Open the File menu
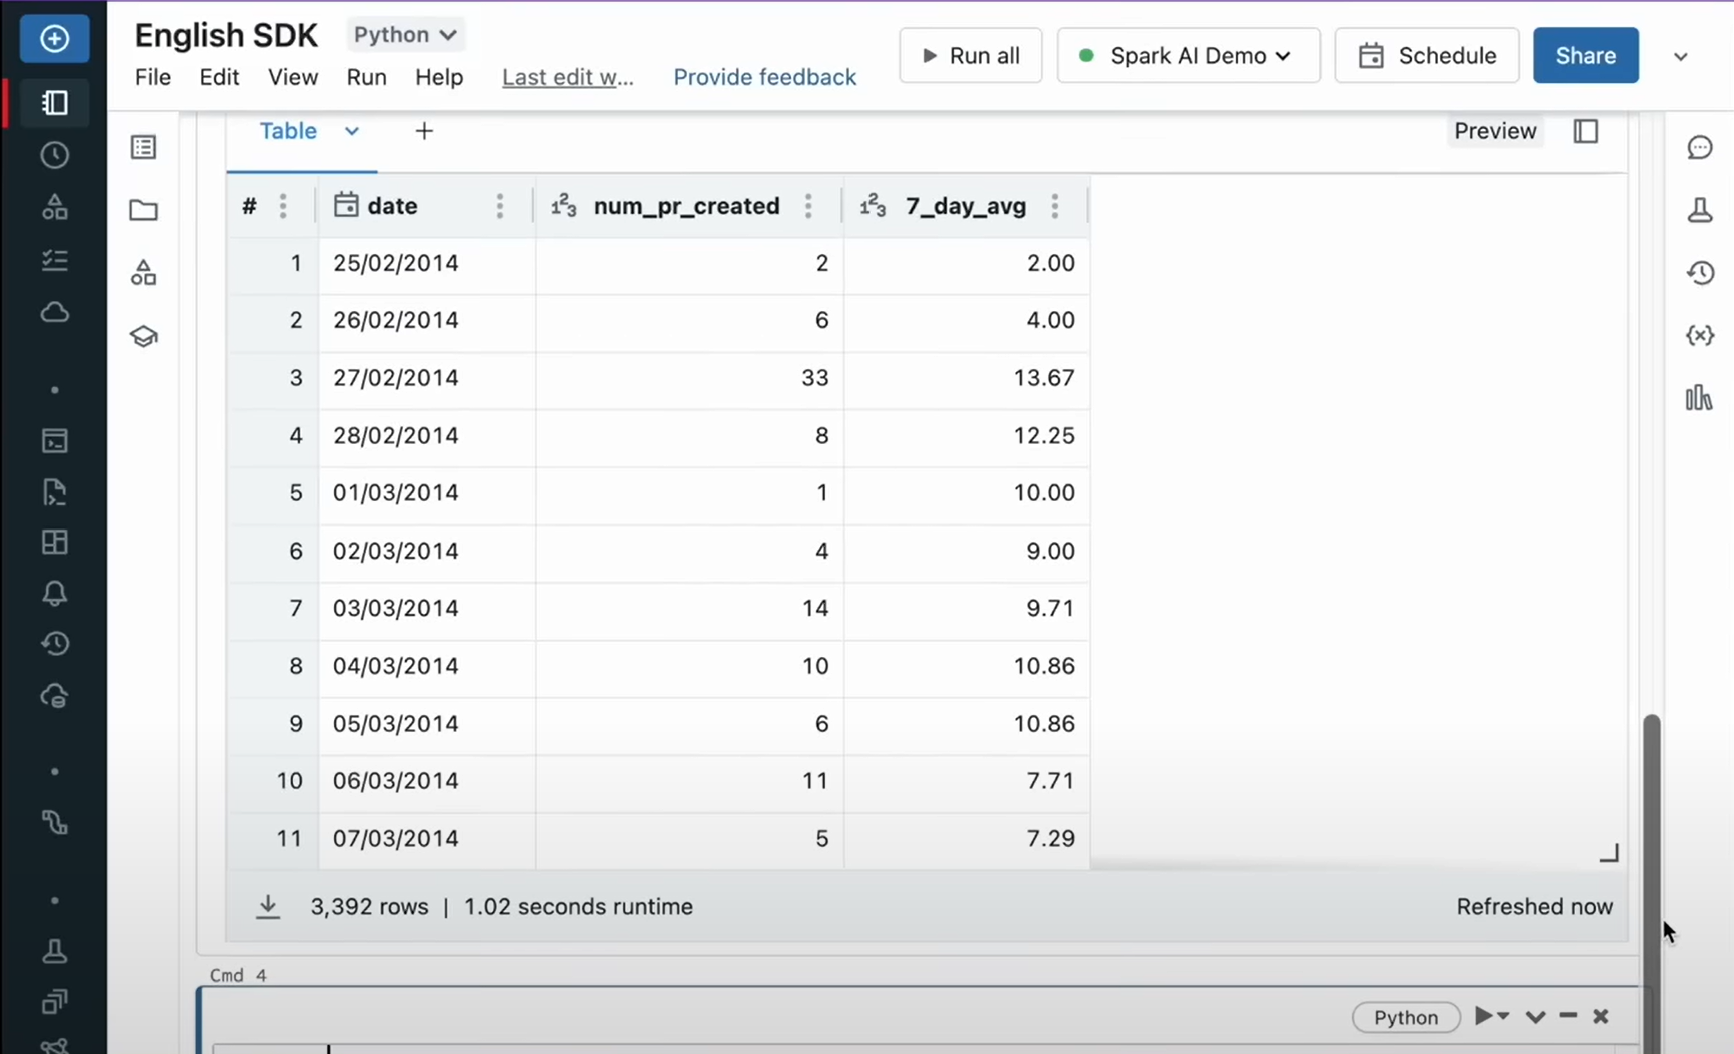1734x1054 pixels. click(x=153, y=77)
